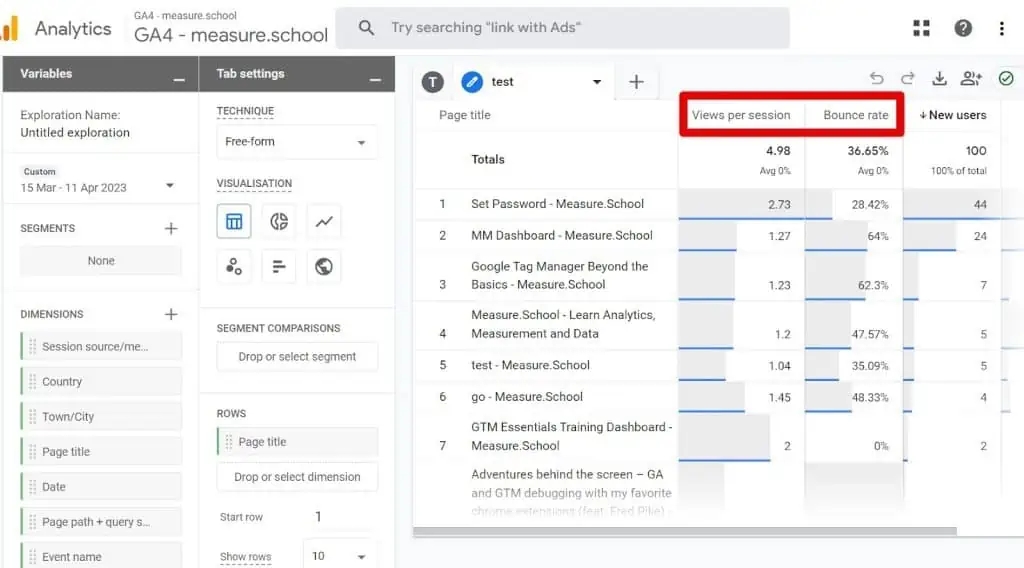Select Page path + query string dimension
1024x568 pixels.
[101, 522]
